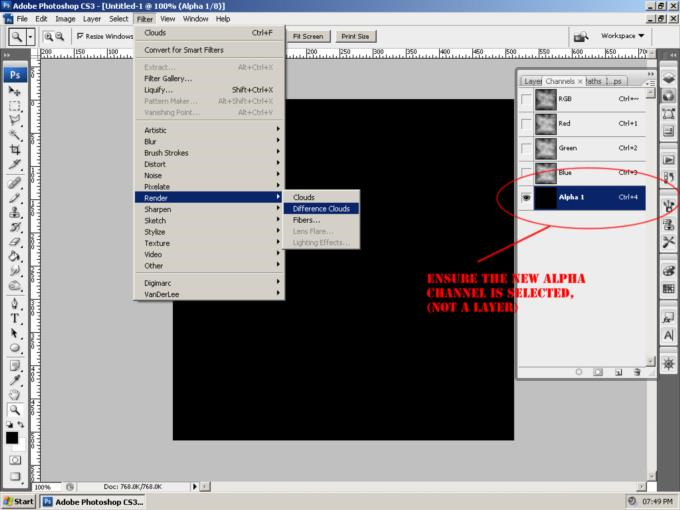The height and width of the screenshot is (510, 680).
Task: Click the Zoom In option icon
Action: 48,37
